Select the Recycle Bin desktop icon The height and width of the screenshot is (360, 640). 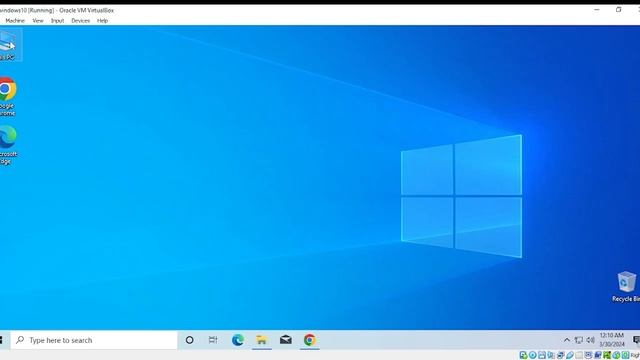627,287
